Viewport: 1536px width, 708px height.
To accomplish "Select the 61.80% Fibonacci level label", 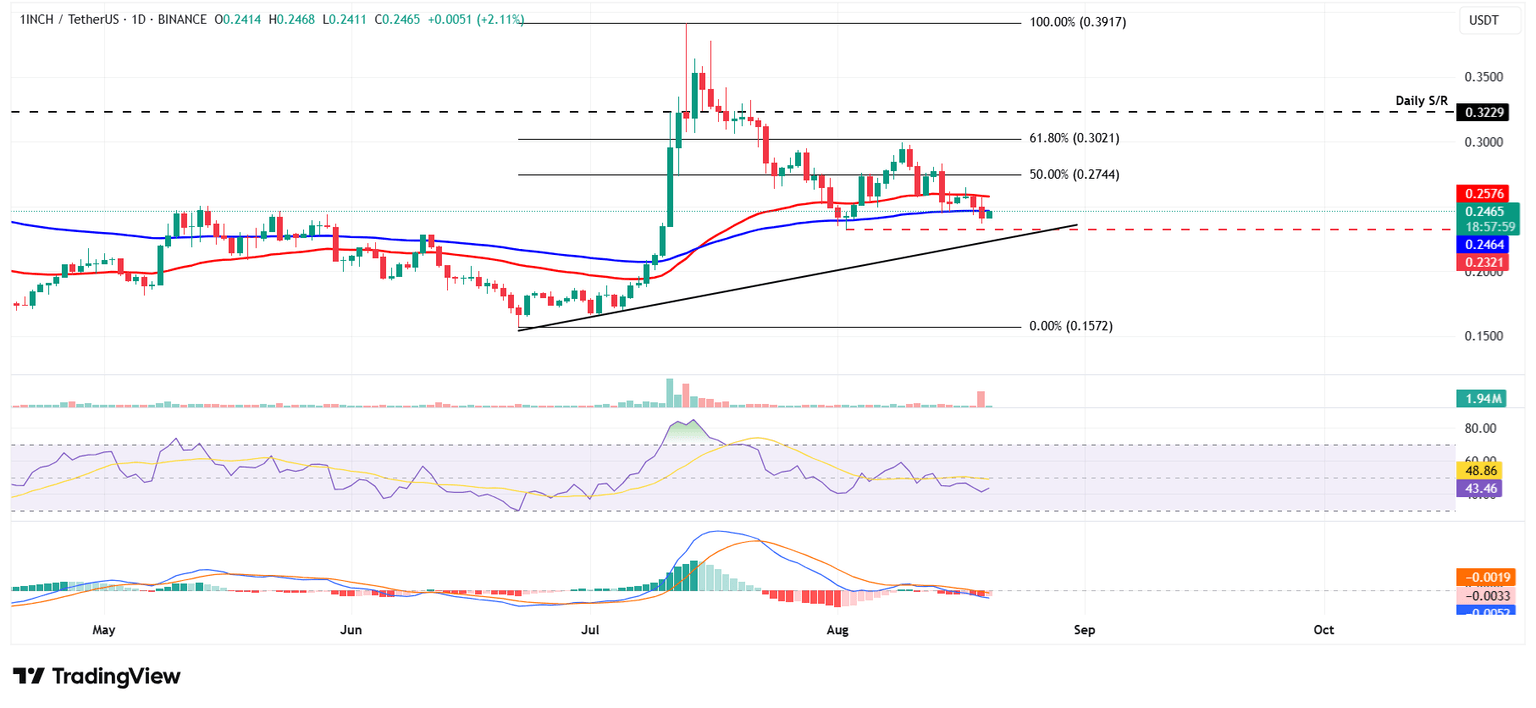I will pos(1074,138).
